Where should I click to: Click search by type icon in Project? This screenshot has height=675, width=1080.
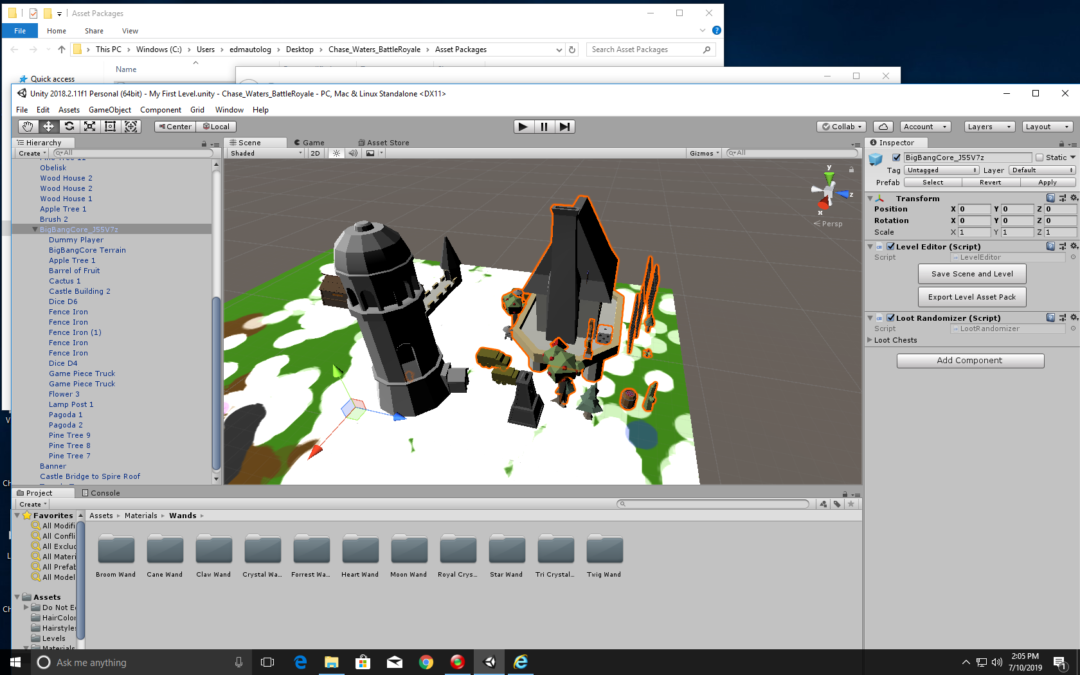(x=823, y=504)
